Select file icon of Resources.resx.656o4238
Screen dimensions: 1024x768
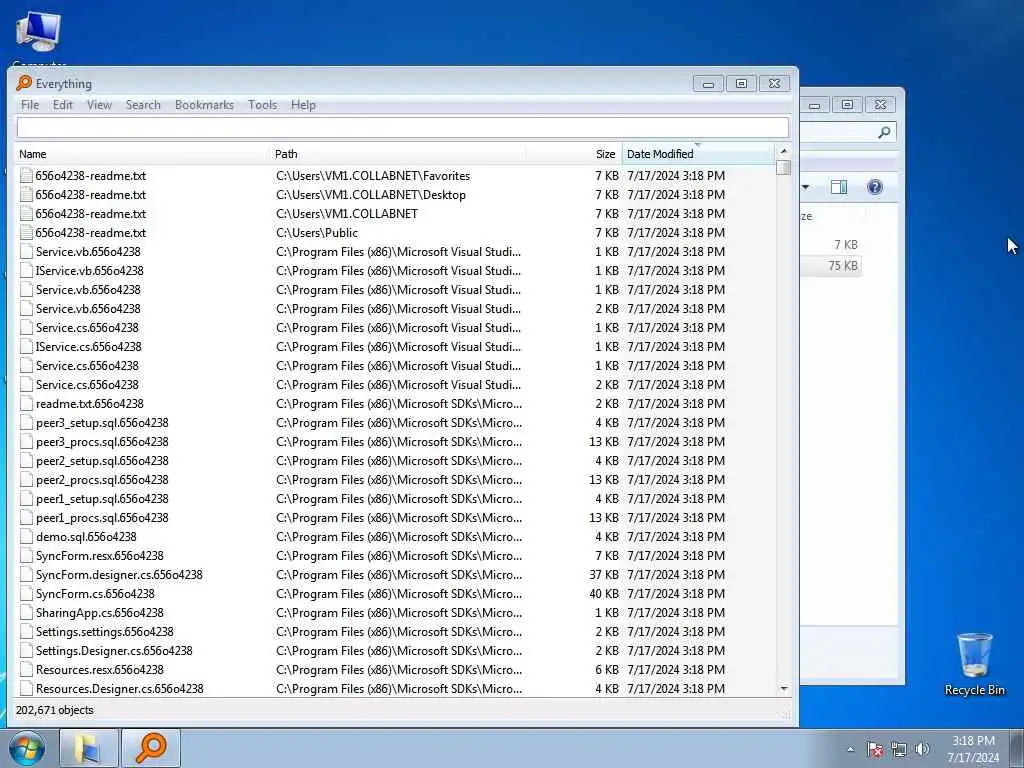click(26, 669)
